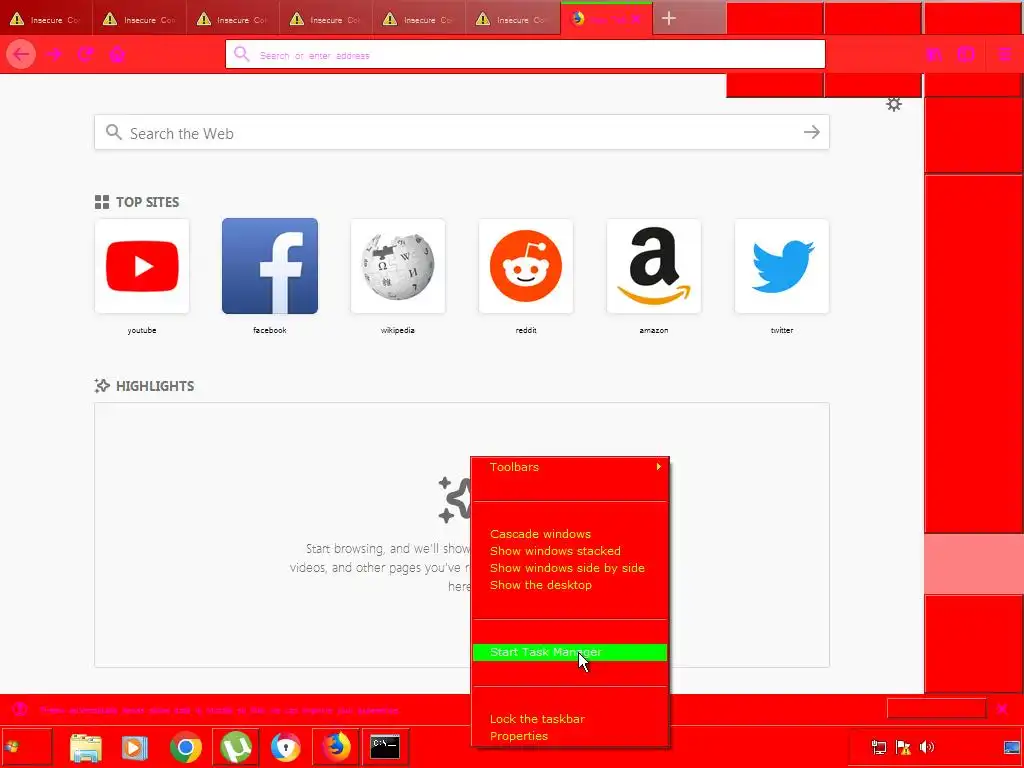1024x768 pixels.
Task: Open the youtube top site tile
Action: tap(142, 266)
